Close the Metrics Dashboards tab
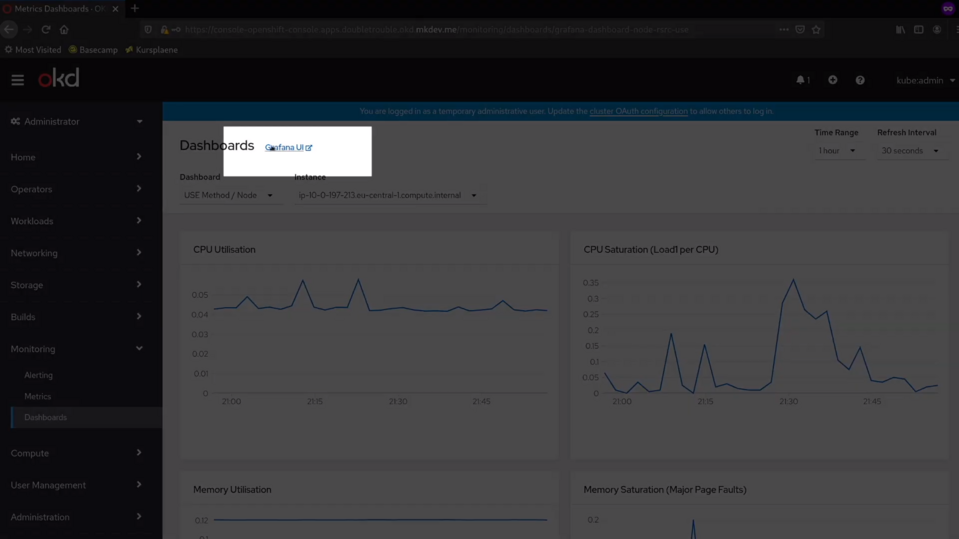Image resolution: width=959 pixels, height=539 pixels. (115, 9)
